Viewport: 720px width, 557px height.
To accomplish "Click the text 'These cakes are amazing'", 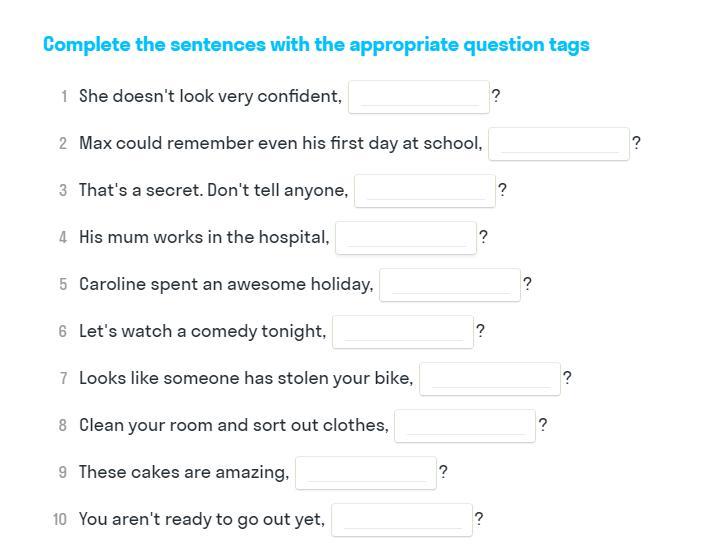I will (184, 473).
